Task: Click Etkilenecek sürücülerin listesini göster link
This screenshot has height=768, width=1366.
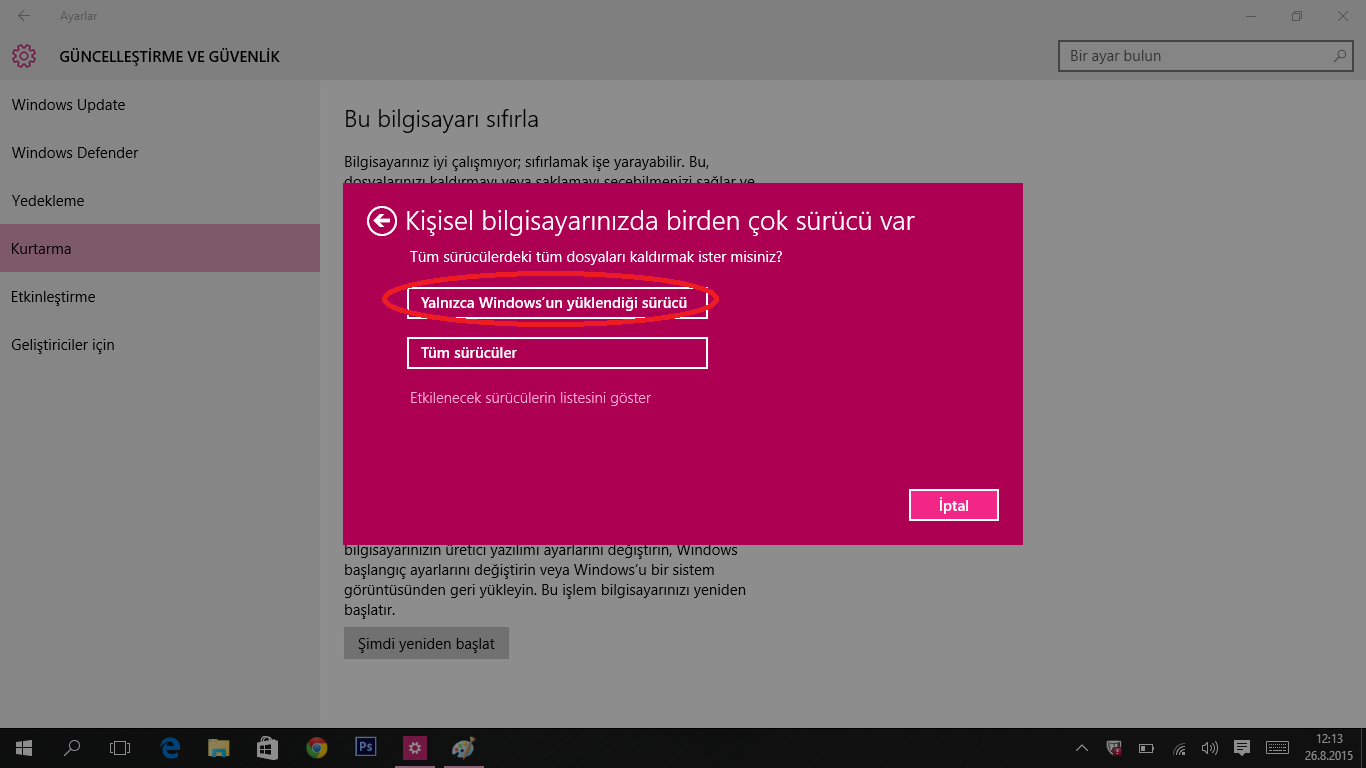Action: pyautogui.click(x=530, y=398)
